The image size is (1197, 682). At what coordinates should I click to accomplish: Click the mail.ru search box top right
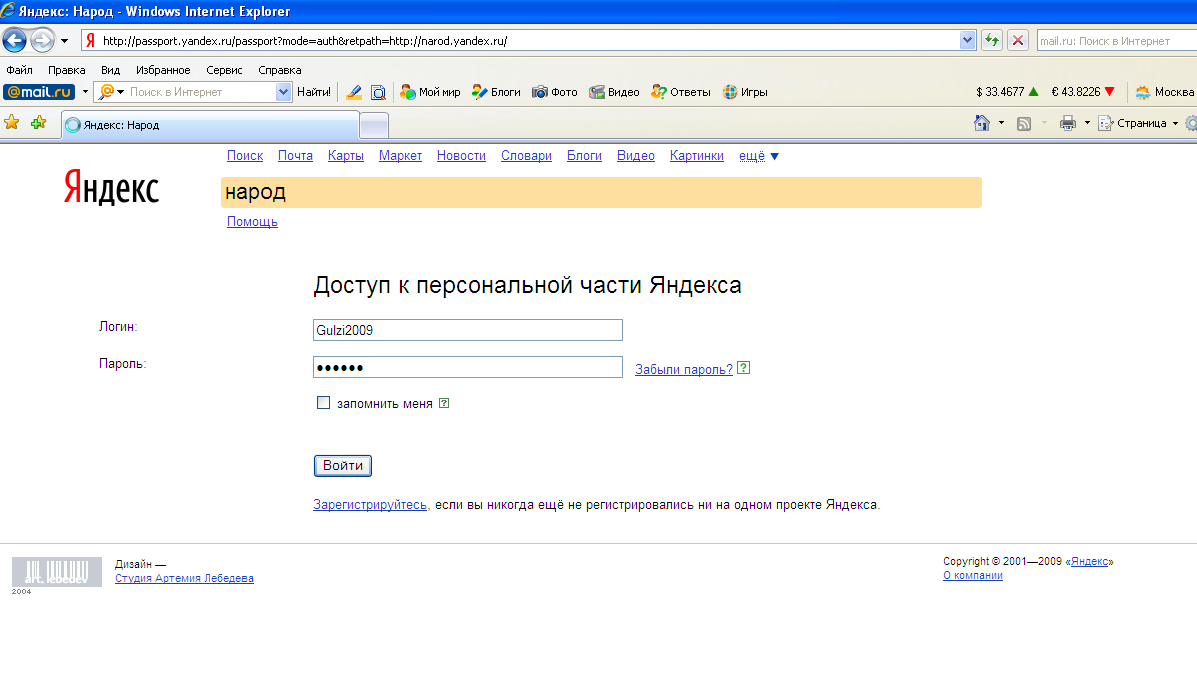pos(1116,40)
